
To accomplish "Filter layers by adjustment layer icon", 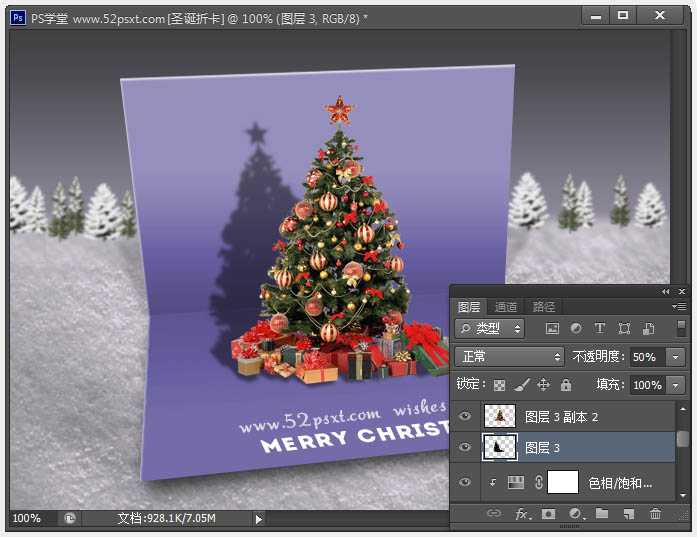I will pyautogui.click(x=576, y=329).
